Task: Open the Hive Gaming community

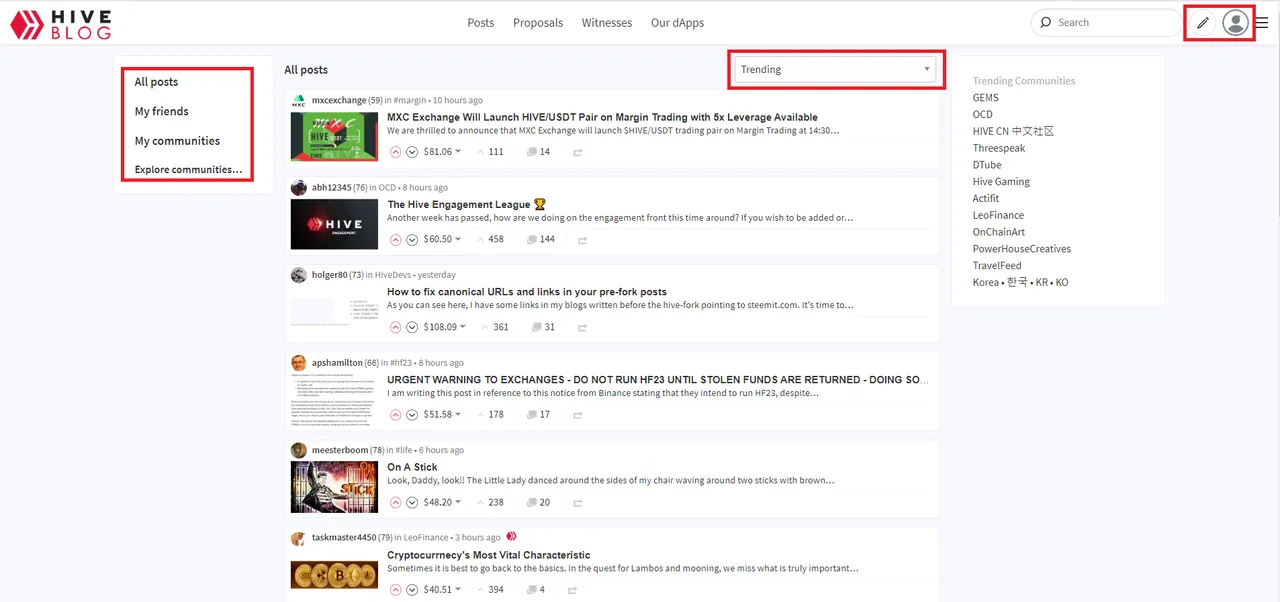Action: [x=1001, y=182]
